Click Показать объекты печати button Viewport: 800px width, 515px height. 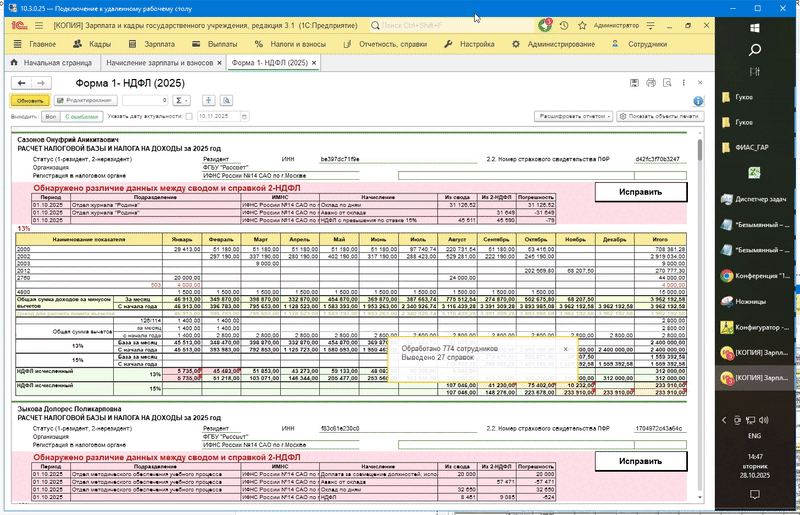(660, 116)
